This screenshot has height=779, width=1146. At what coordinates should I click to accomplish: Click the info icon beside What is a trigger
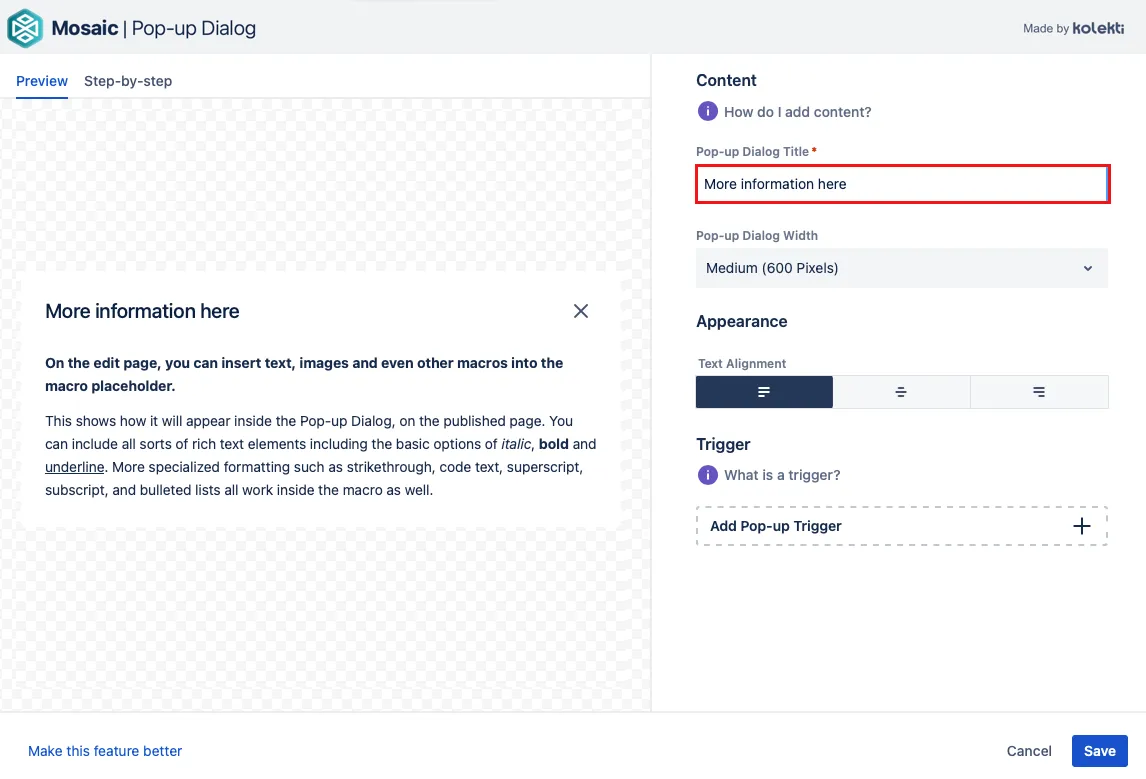tap(707, 475)
